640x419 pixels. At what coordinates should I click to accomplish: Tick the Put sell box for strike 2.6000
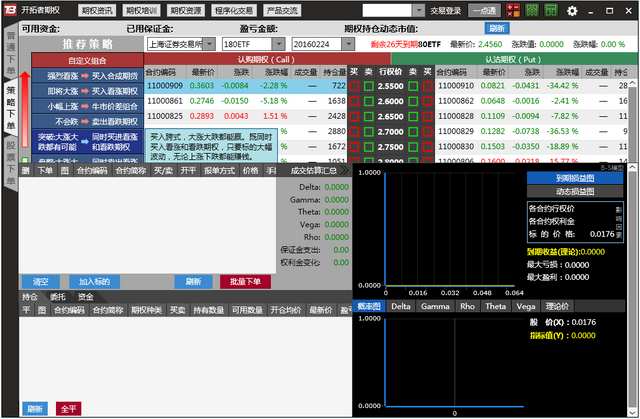pyautogui.click(x=413, y=101)
